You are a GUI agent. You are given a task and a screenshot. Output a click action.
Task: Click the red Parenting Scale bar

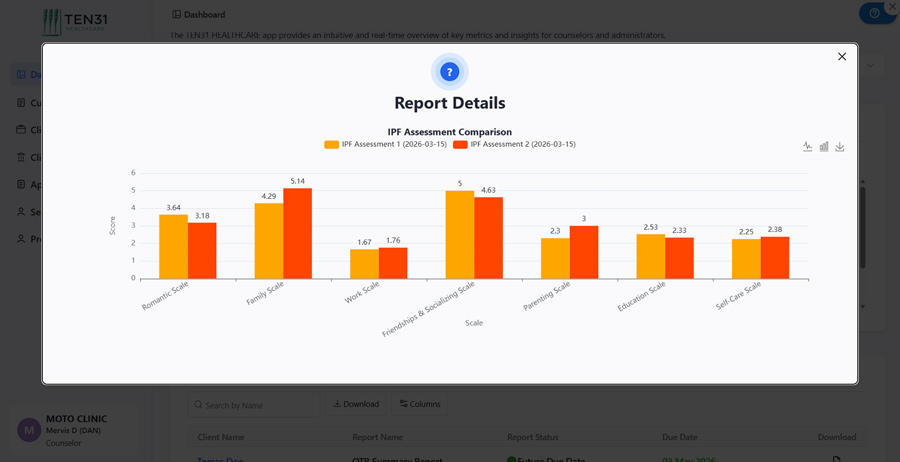point(584,252)
